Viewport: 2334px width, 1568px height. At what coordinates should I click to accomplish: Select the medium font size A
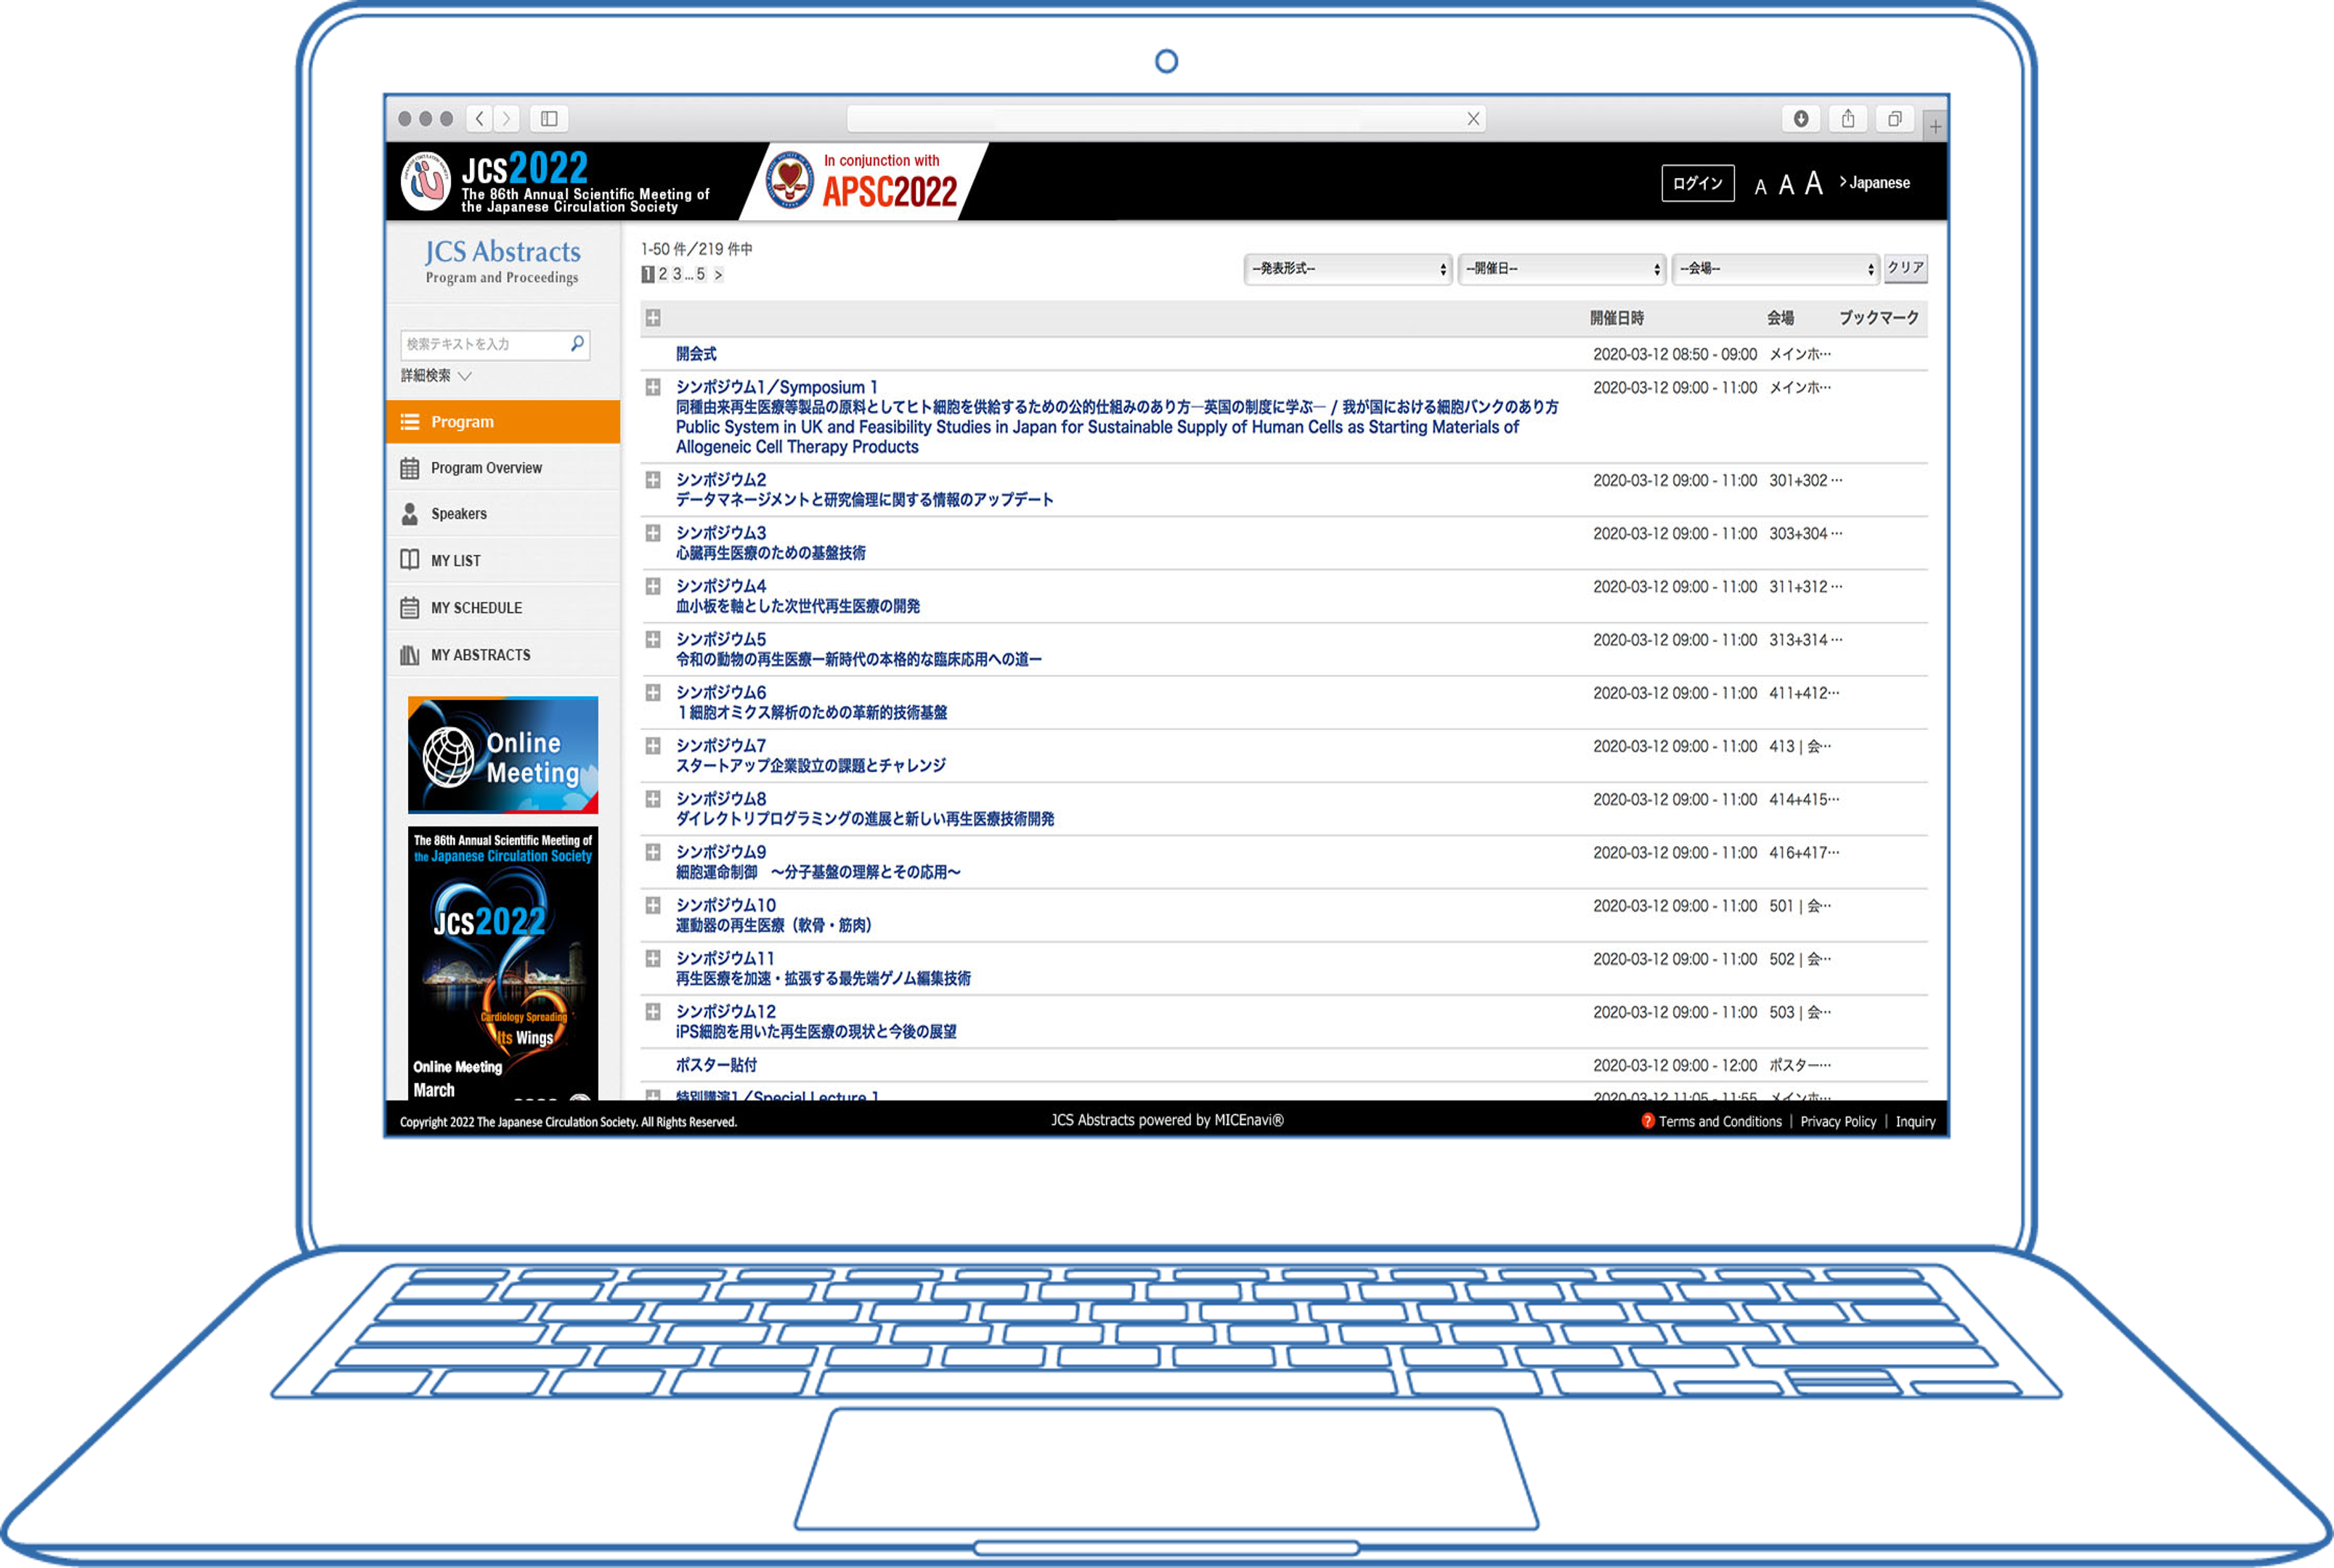click(1786, 185)
